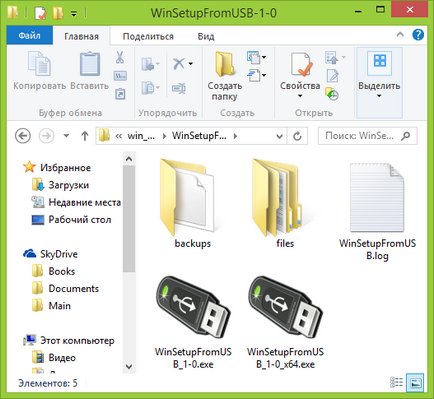Viewport: 434px width, 399px height.
Task: Select the backups folder
Action: pos(193,203)
